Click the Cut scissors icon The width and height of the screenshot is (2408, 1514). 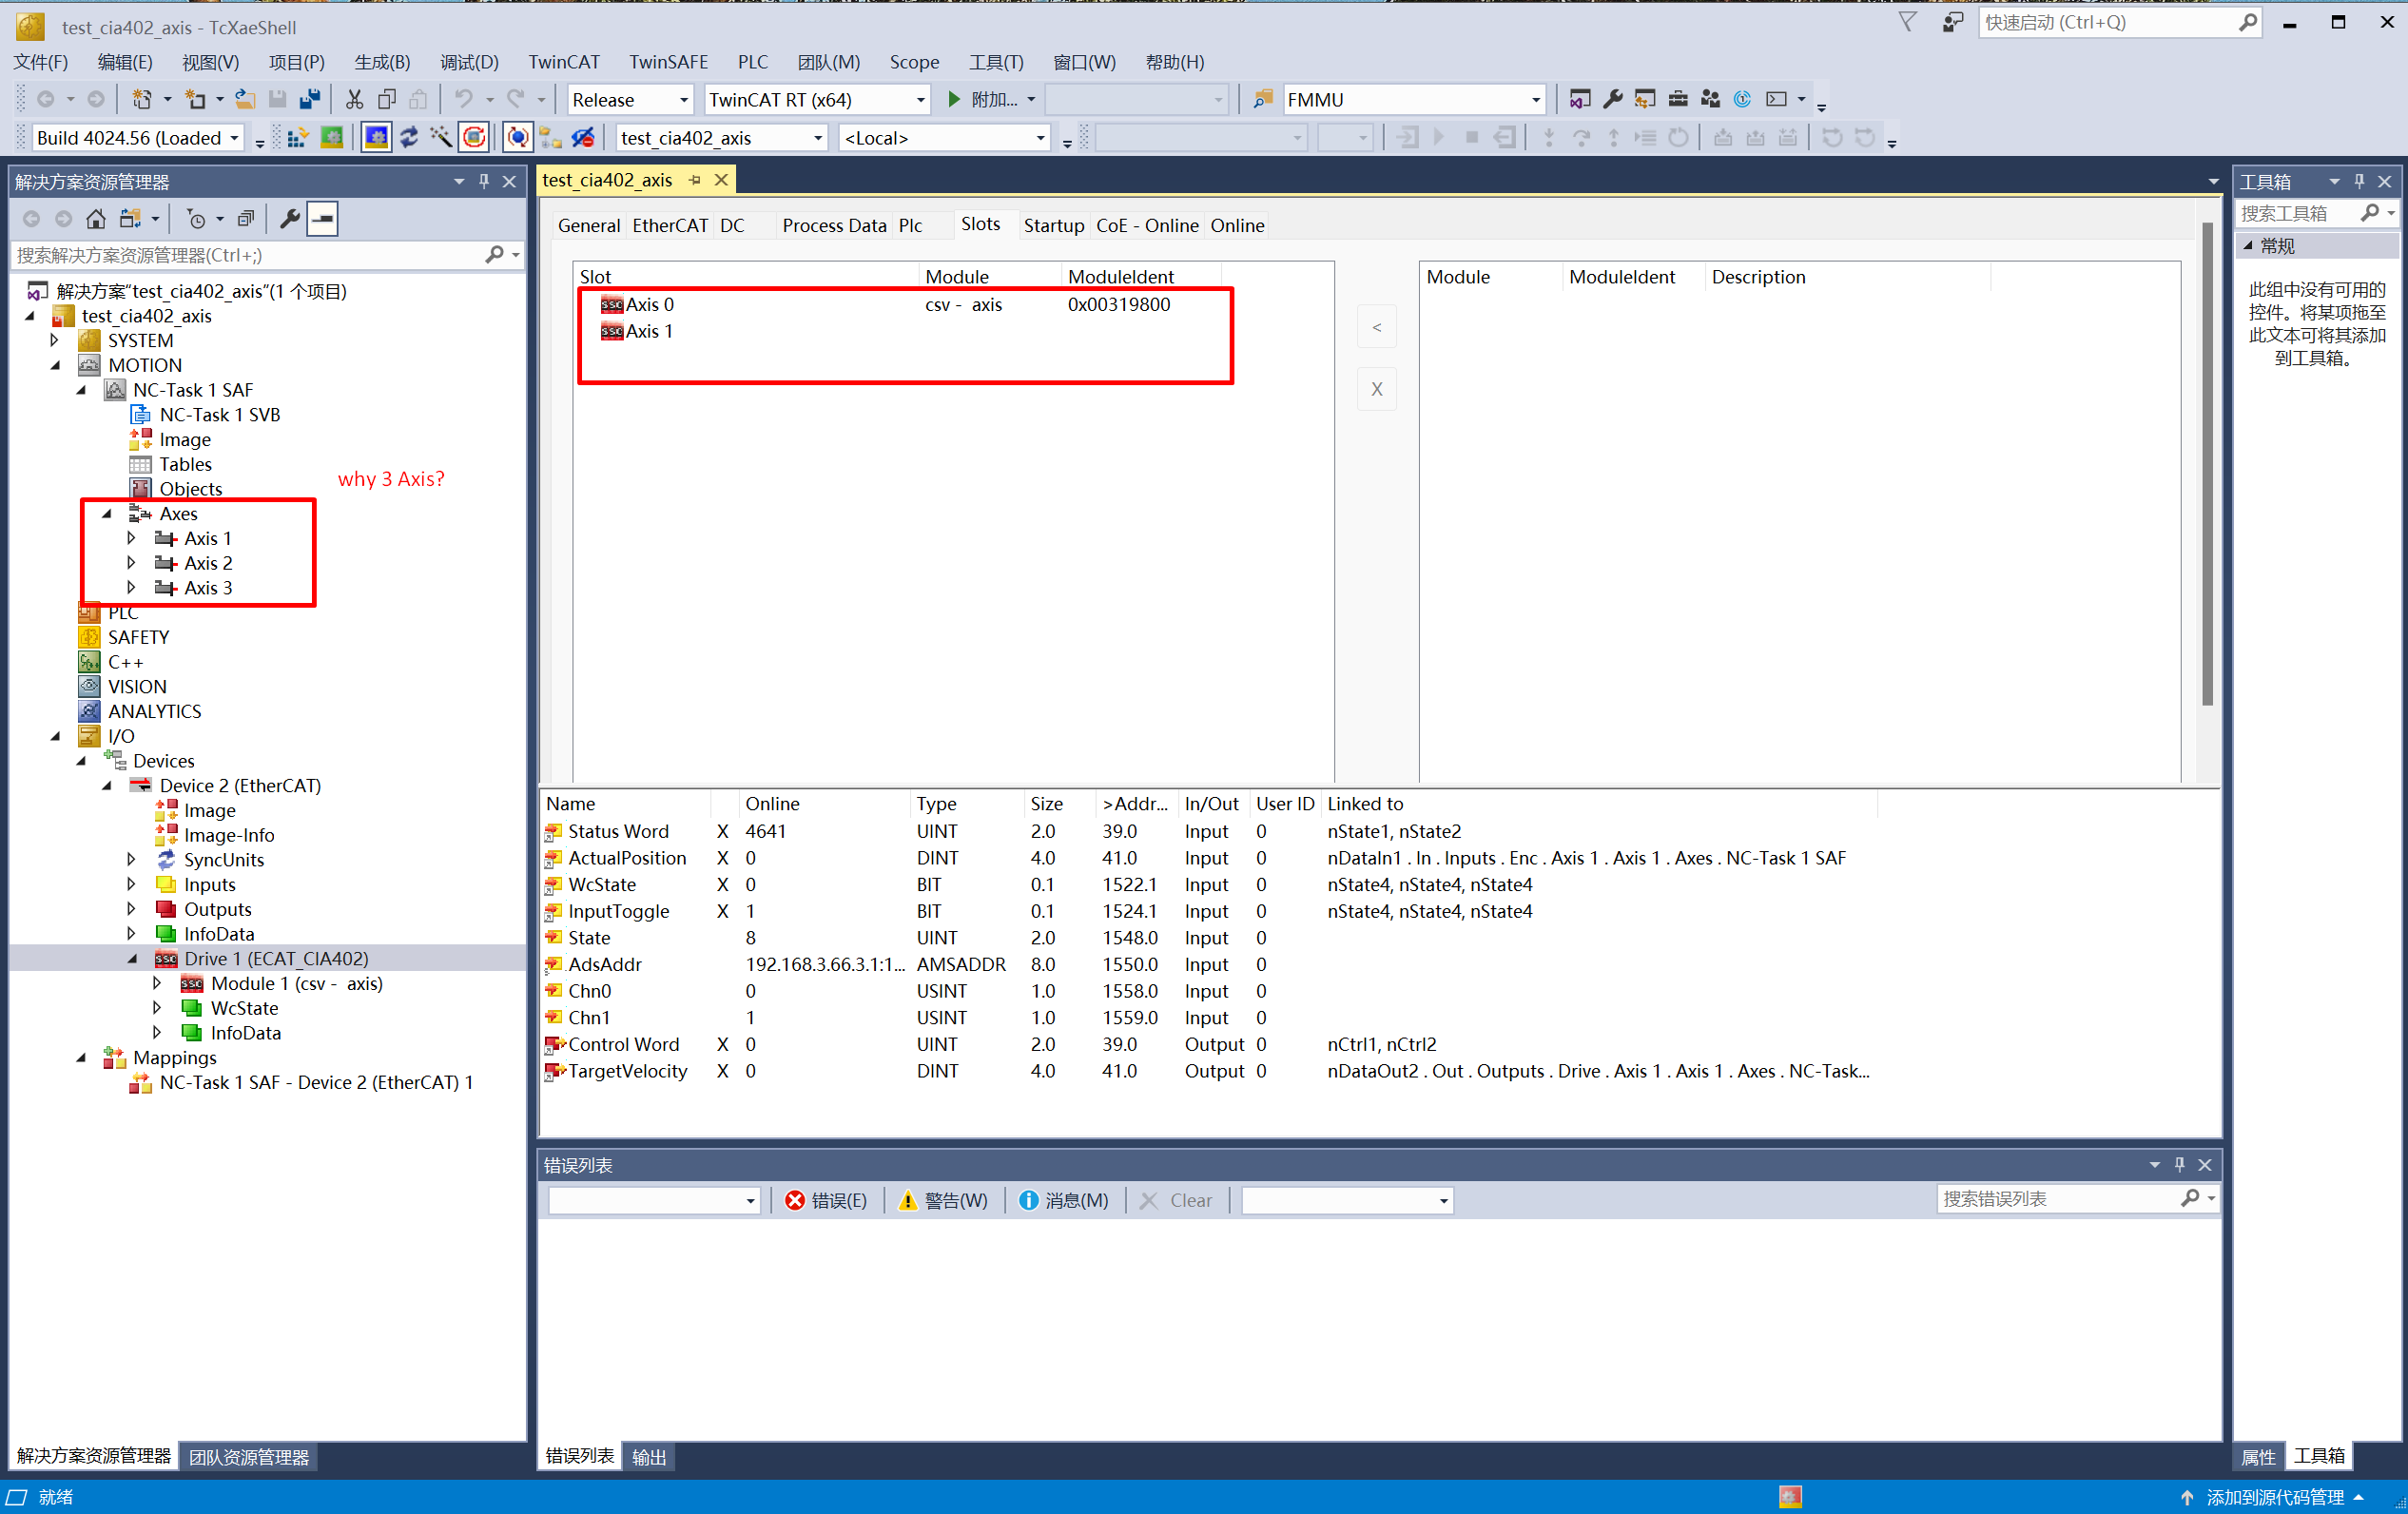click(354, 99)
